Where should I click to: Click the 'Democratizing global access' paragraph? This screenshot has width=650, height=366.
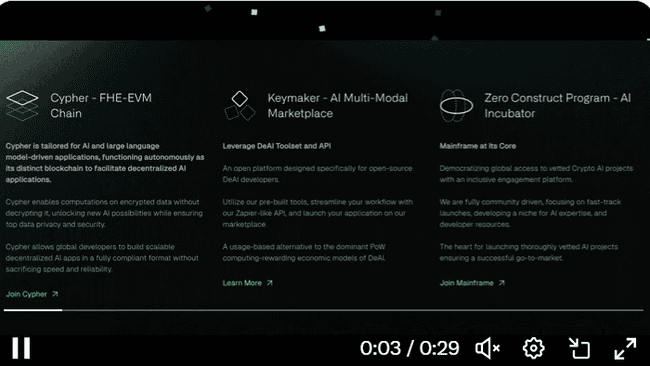(536, 174)
